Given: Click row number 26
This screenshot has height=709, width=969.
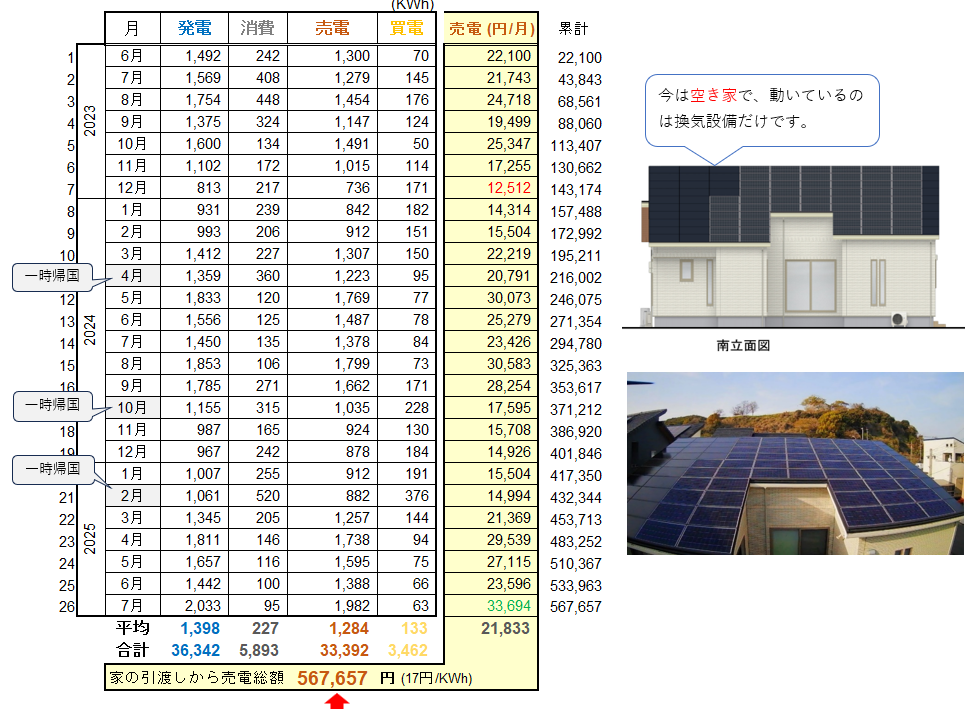Looking at the screenshot, I should pos(67,607).
